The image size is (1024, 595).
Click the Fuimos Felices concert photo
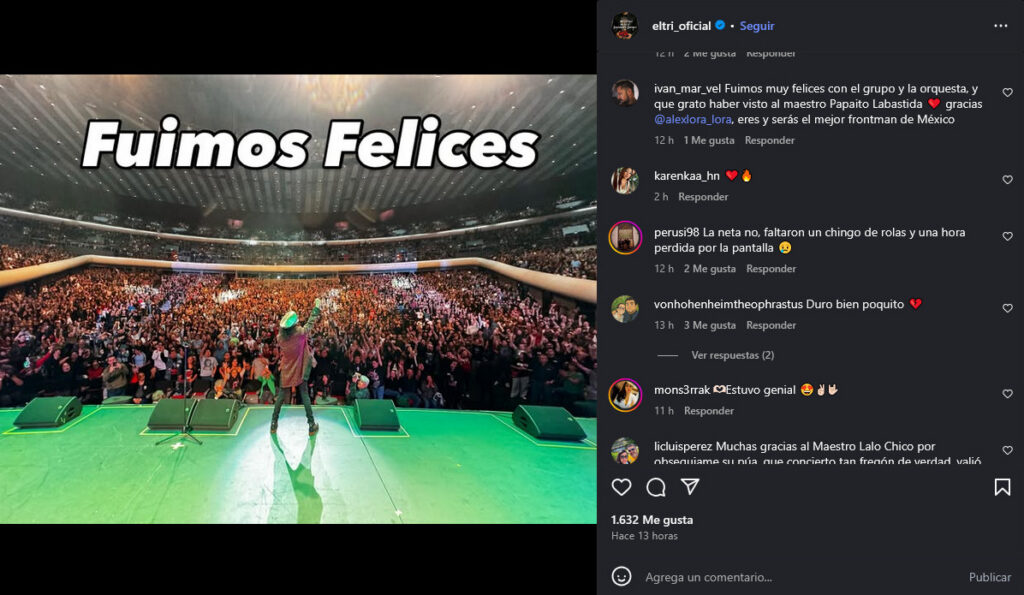coord(298,298)
